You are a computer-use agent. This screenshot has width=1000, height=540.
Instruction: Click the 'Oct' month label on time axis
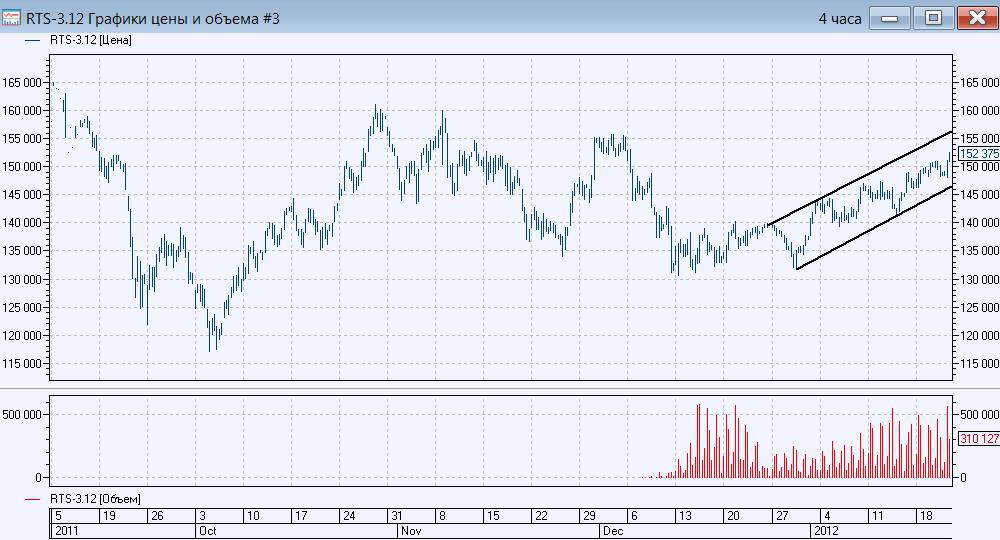pos(208,530)
